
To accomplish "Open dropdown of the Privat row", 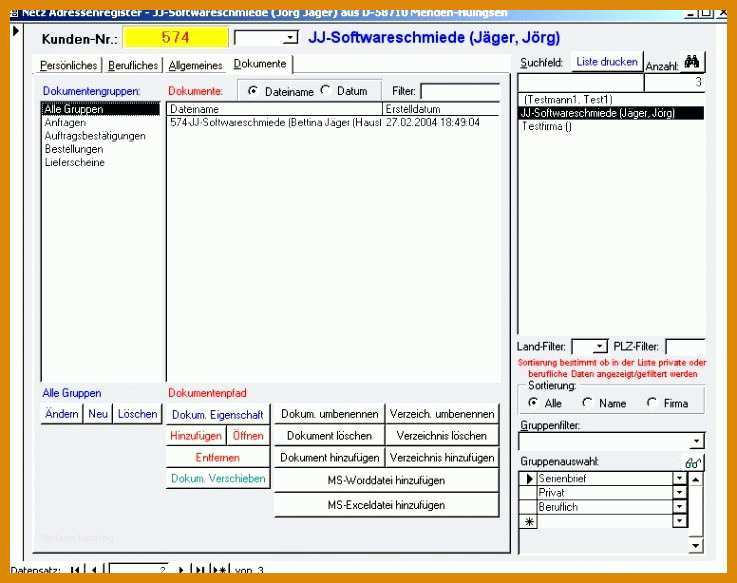I will pyautogui.click(x=680, y=493).
